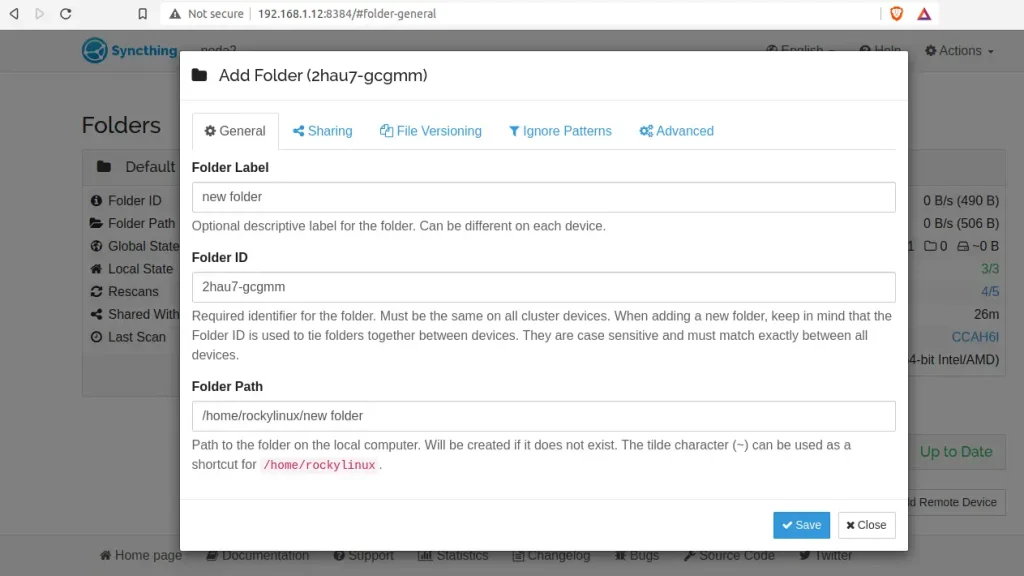Click the browser back arrow

[14, 14]
